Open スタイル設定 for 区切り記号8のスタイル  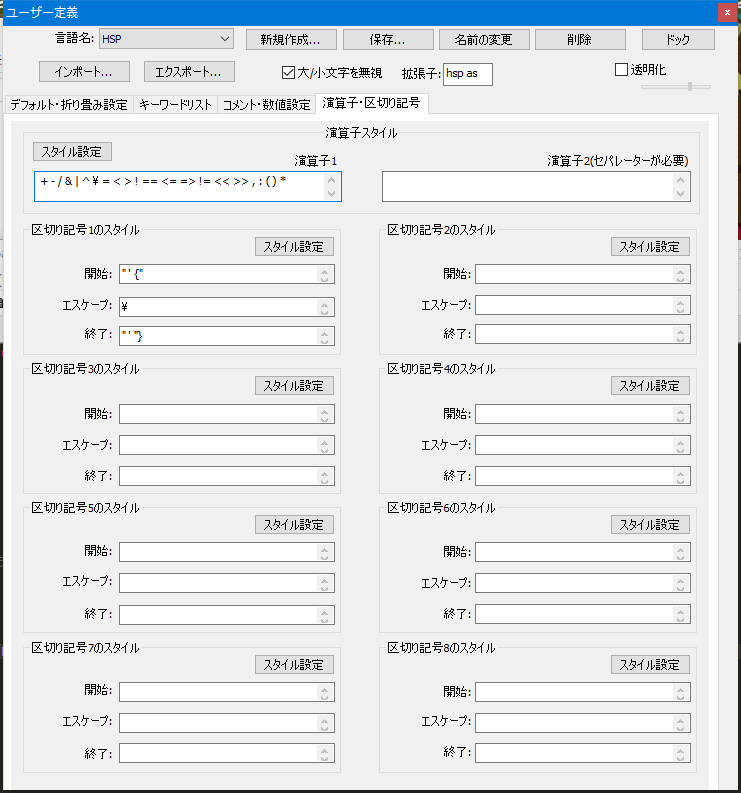tap(650, 665)
